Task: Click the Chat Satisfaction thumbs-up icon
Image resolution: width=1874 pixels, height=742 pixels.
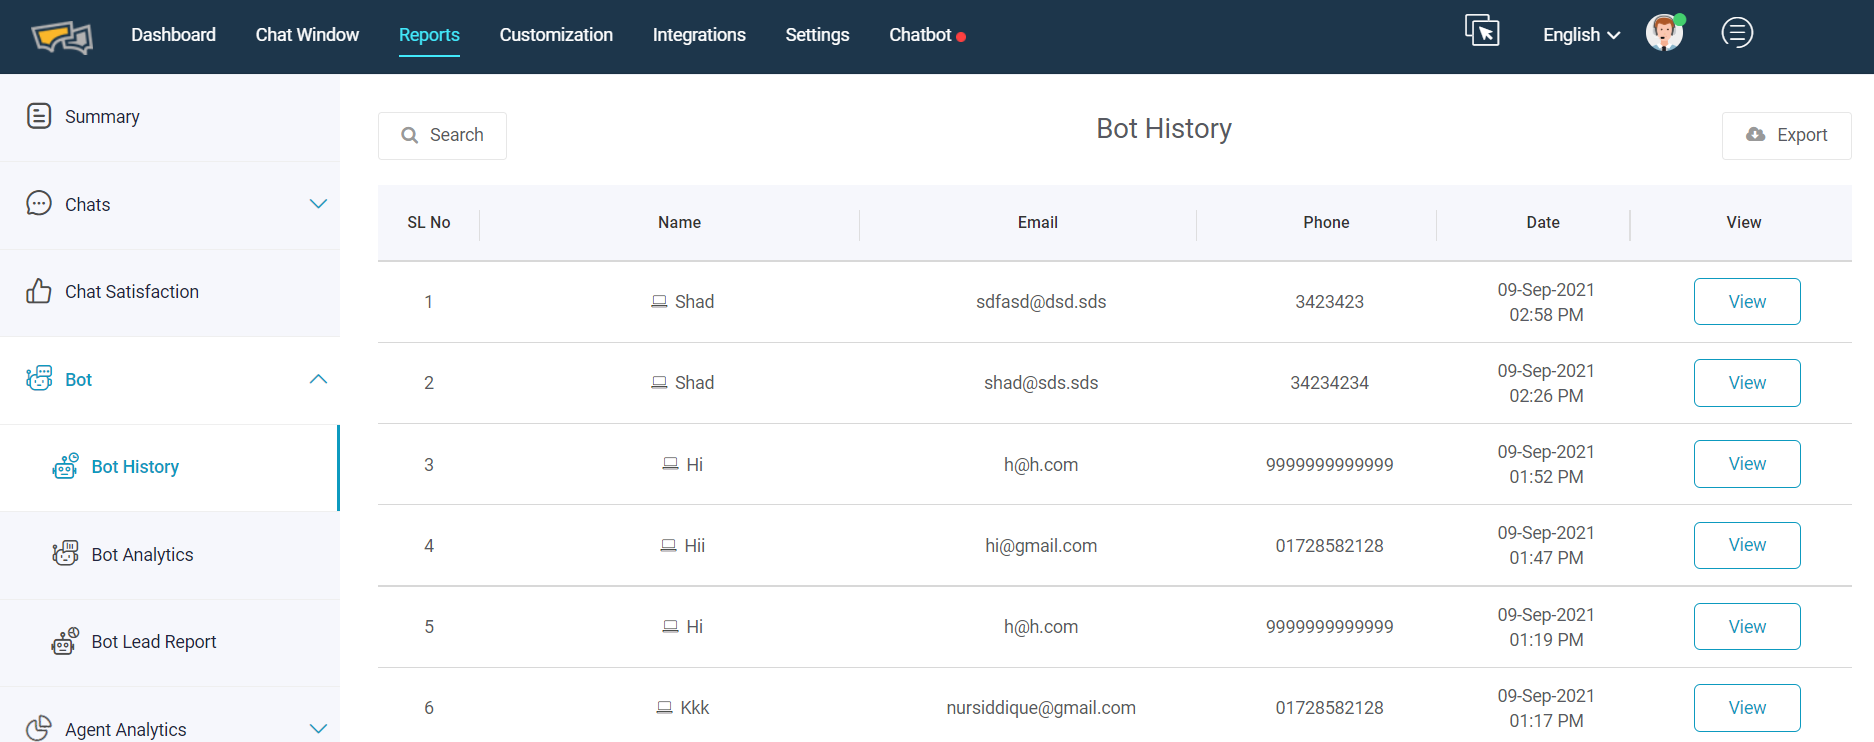Action: pyautogui.click(x=39, y=291)
